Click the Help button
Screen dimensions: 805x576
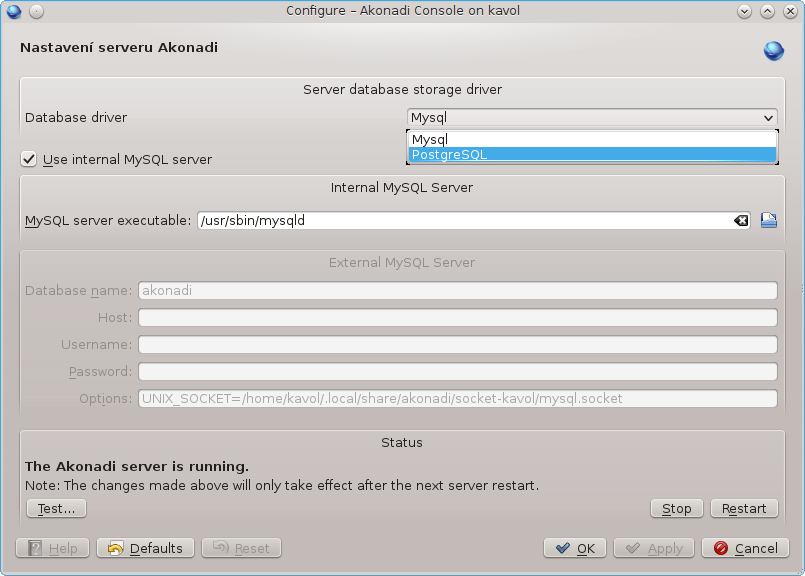pyautogui.click(x=52, y=548)
